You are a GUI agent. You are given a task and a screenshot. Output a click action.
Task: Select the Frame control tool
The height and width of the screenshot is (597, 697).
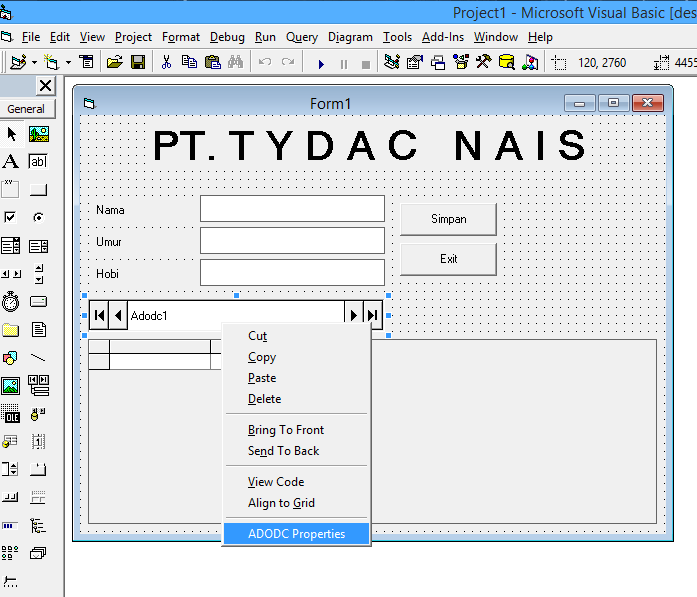pos(10,189)
